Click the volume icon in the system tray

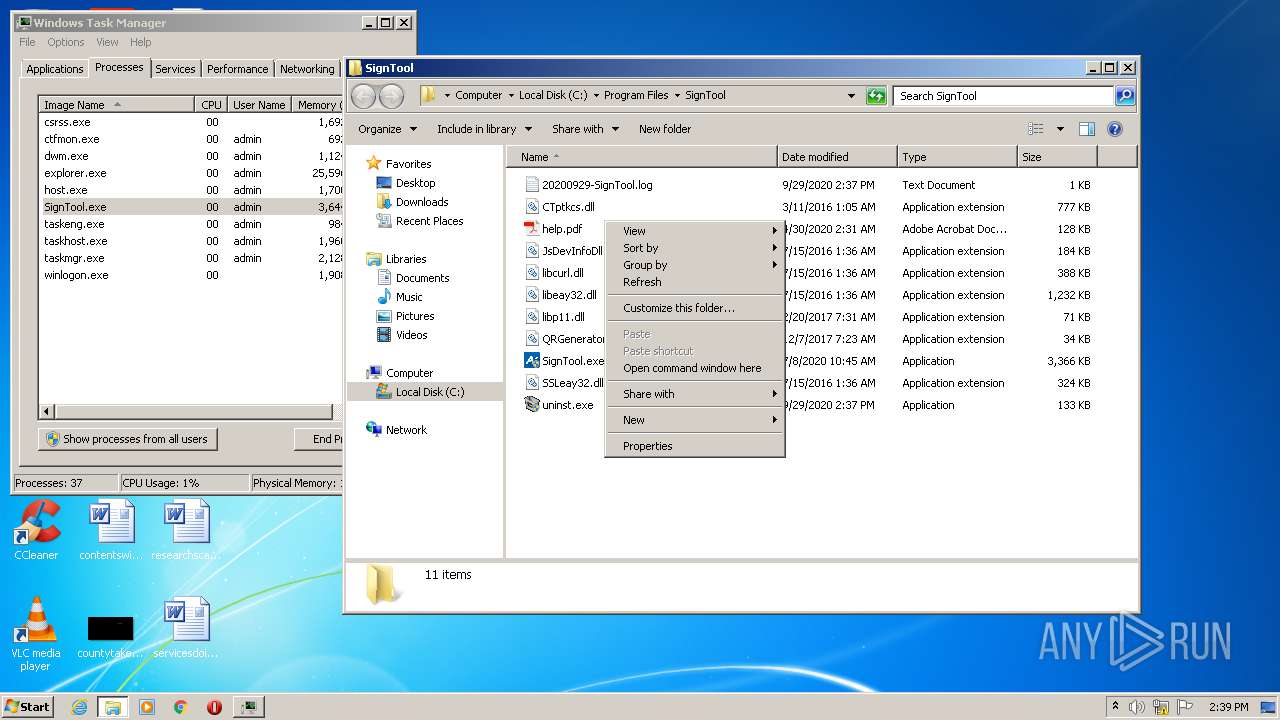coord(1137,707)
